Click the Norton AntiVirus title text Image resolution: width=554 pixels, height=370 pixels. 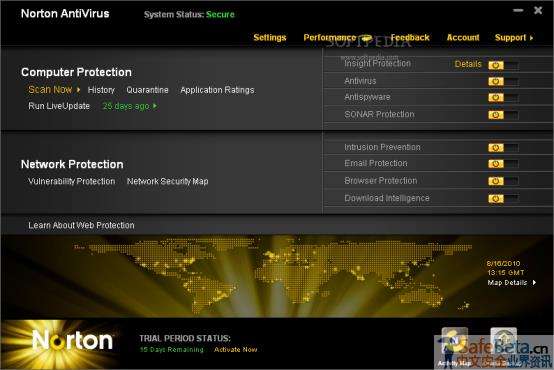coord(65,13)
